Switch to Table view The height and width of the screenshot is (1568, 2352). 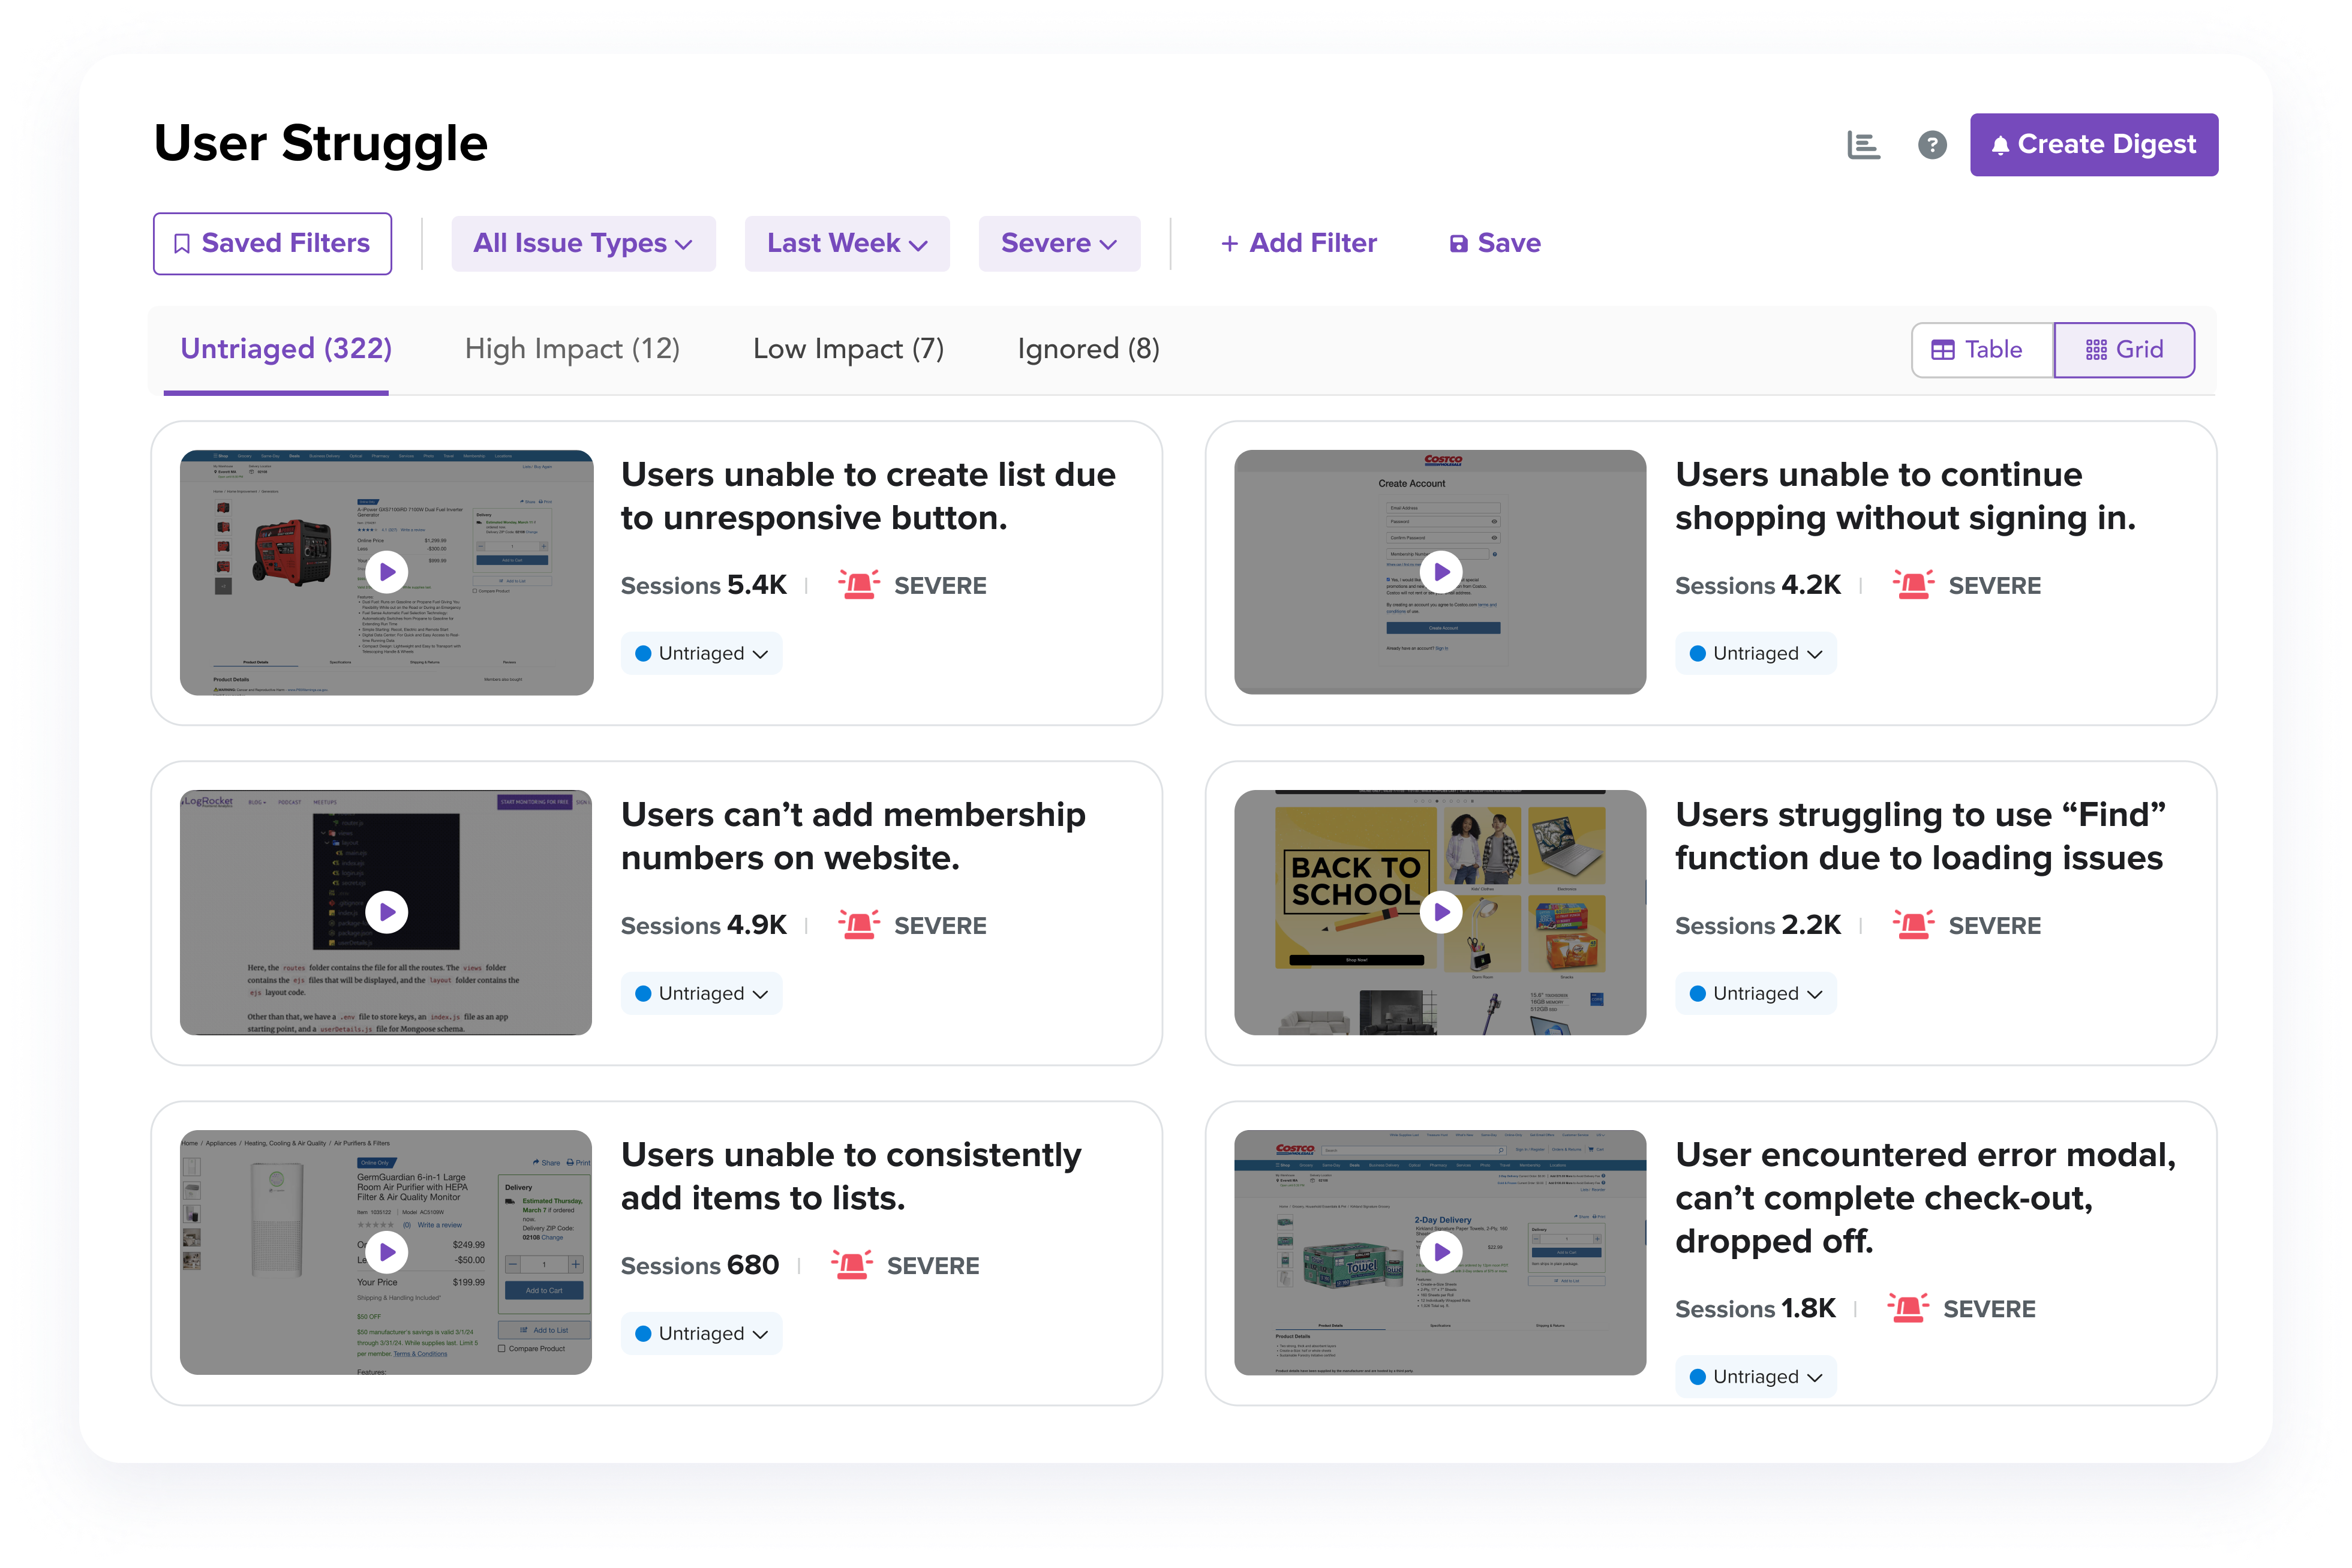(x=1981, y=350)
